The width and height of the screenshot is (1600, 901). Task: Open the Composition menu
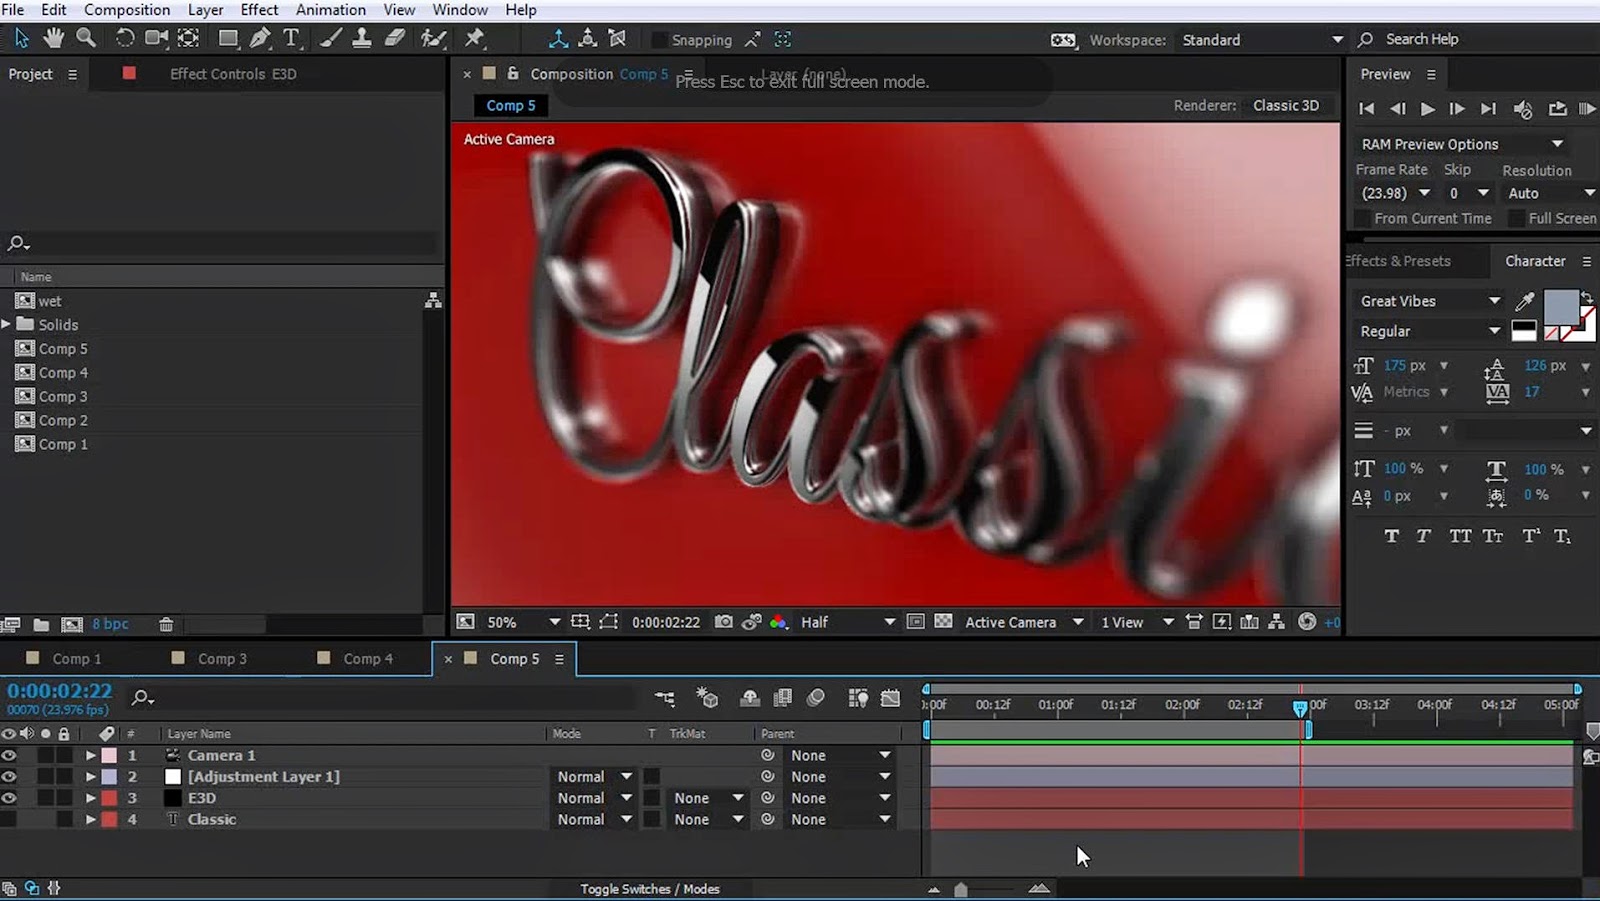127,10
